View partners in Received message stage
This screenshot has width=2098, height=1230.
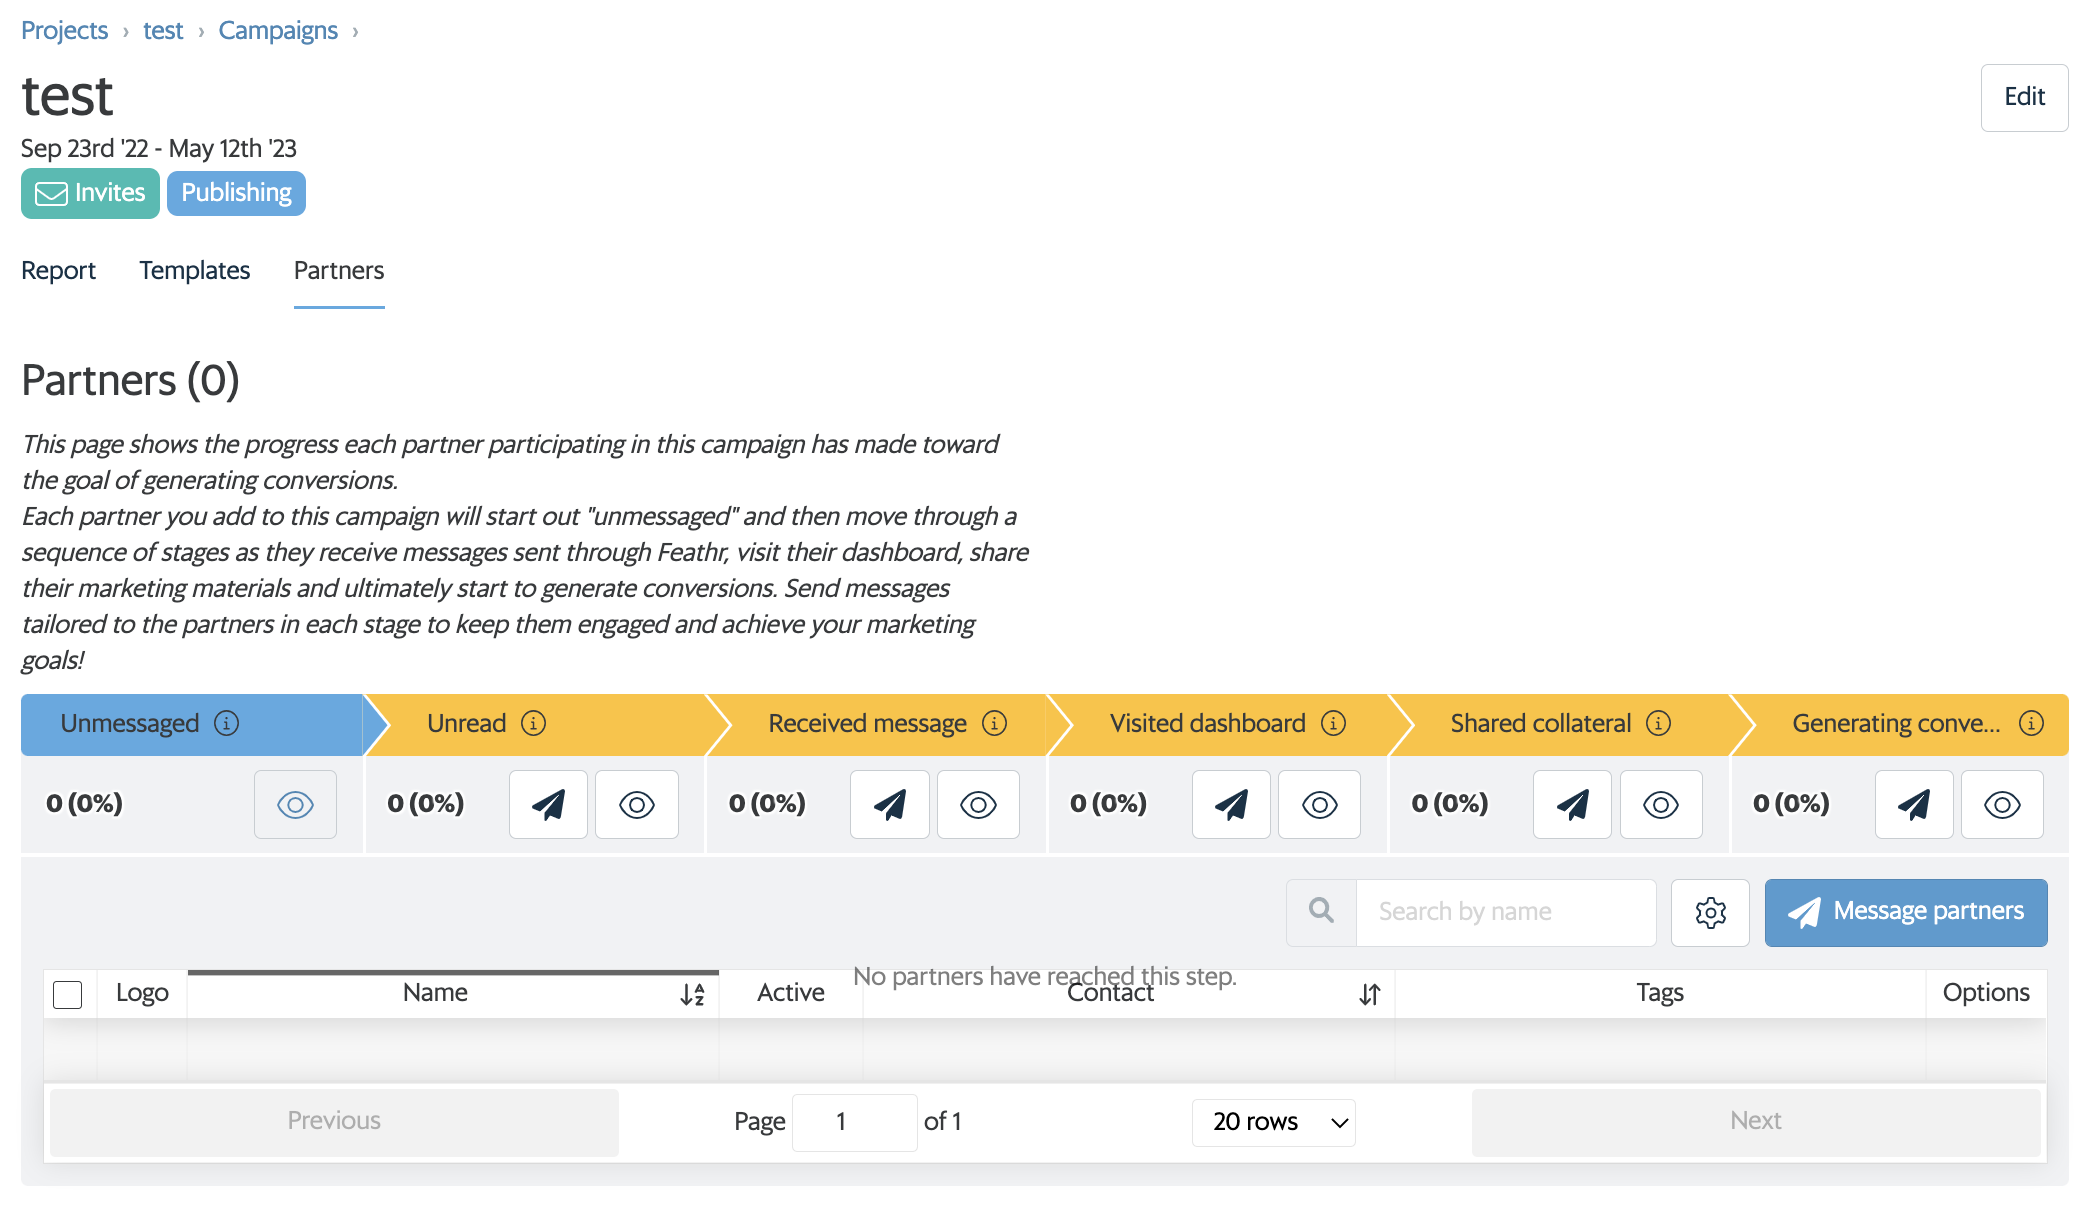click(x=978, y=804)
